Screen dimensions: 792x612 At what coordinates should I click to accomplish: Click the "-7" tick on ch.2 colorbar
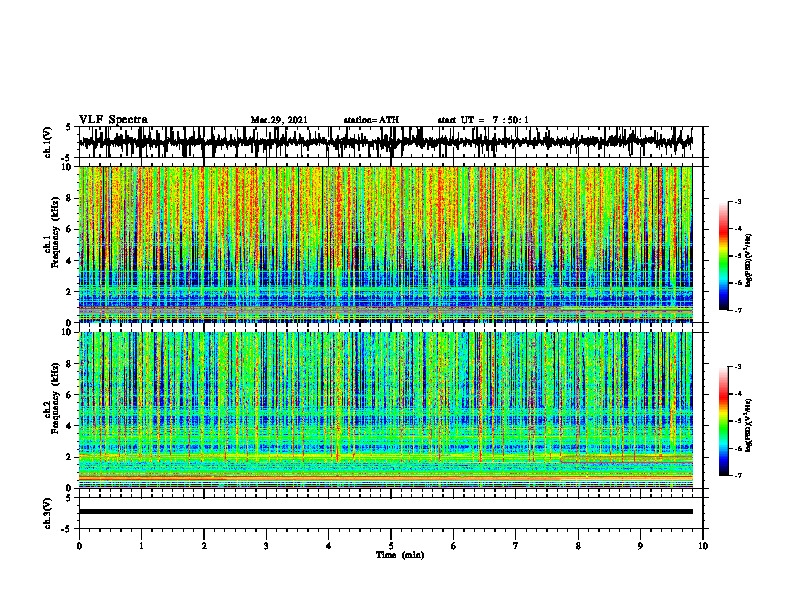pyautogui.click(x=738, y=475)
